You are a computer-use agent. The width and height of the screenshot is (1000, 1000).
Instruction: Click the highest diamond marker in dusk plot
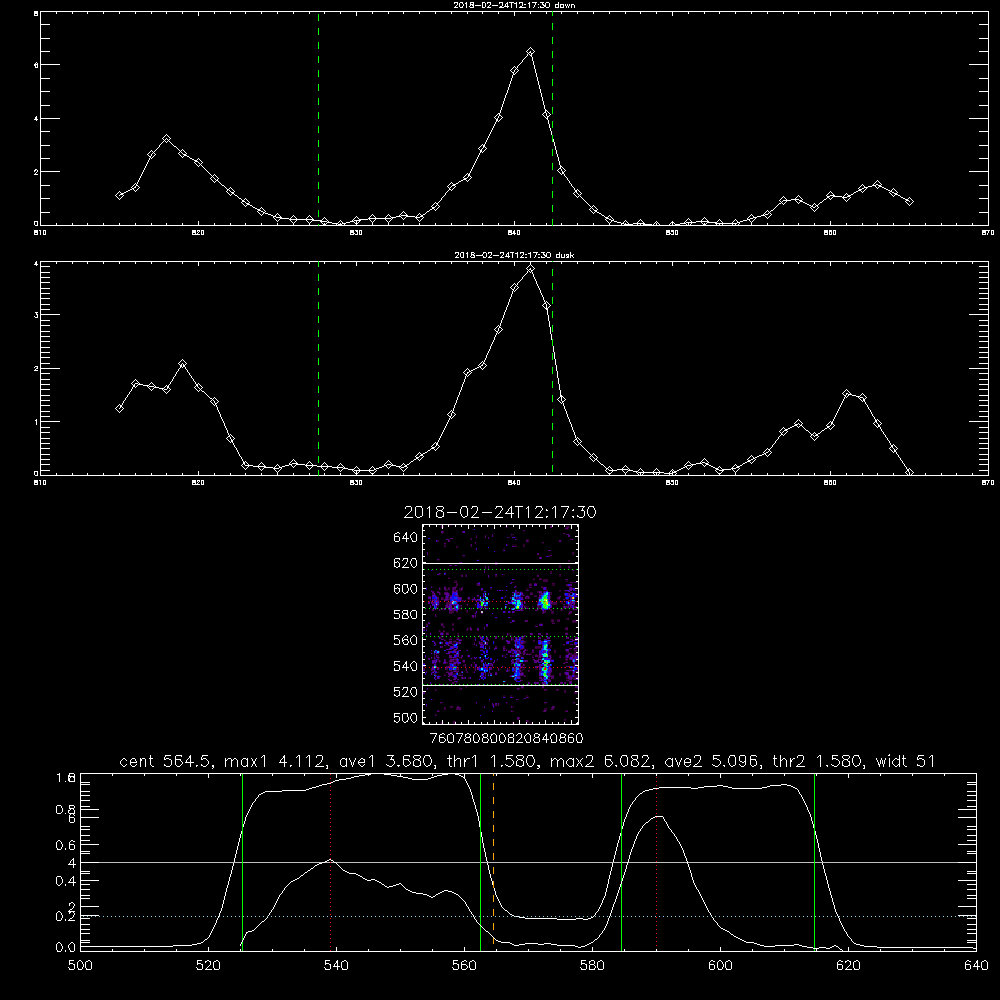pos(530,269)
